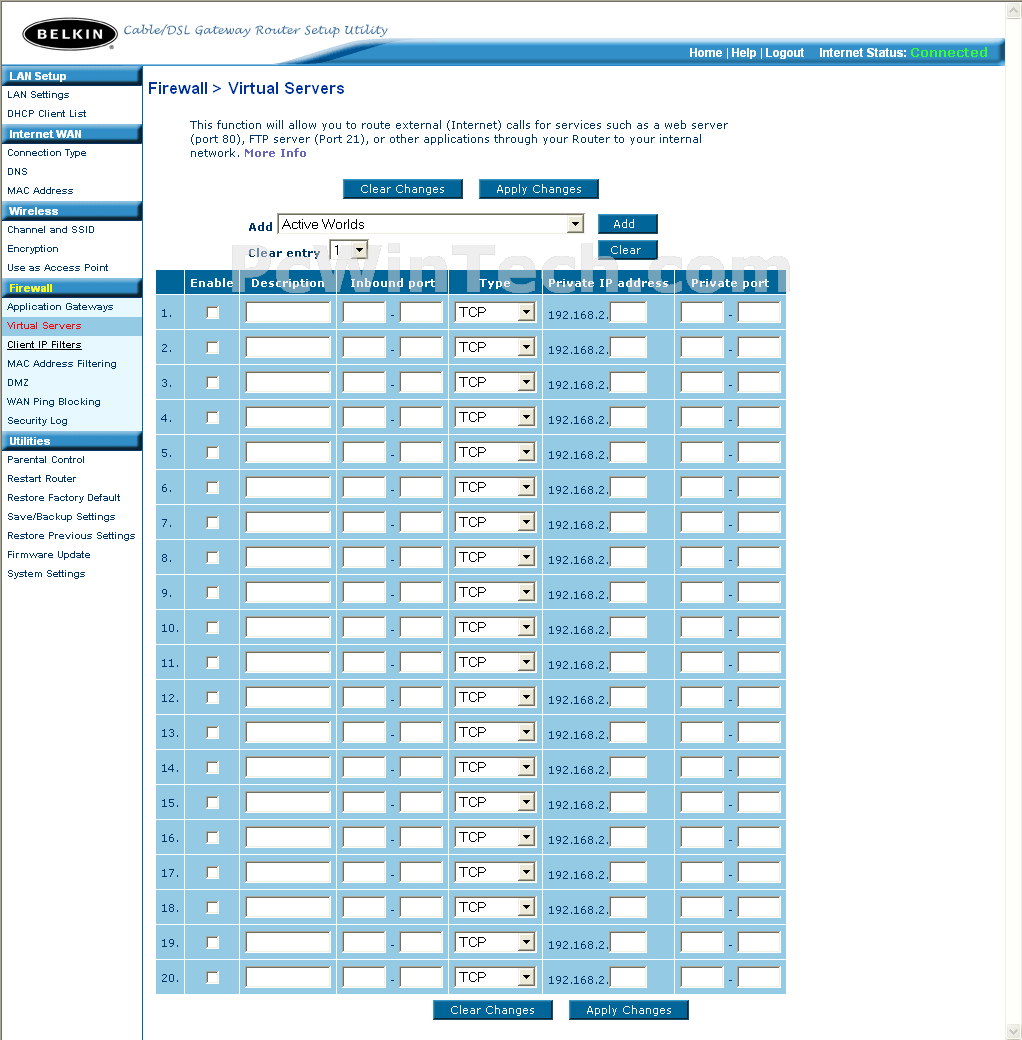1022x1040 pixels.
Task: Open Restore Factory Default page
Action: 64,497
